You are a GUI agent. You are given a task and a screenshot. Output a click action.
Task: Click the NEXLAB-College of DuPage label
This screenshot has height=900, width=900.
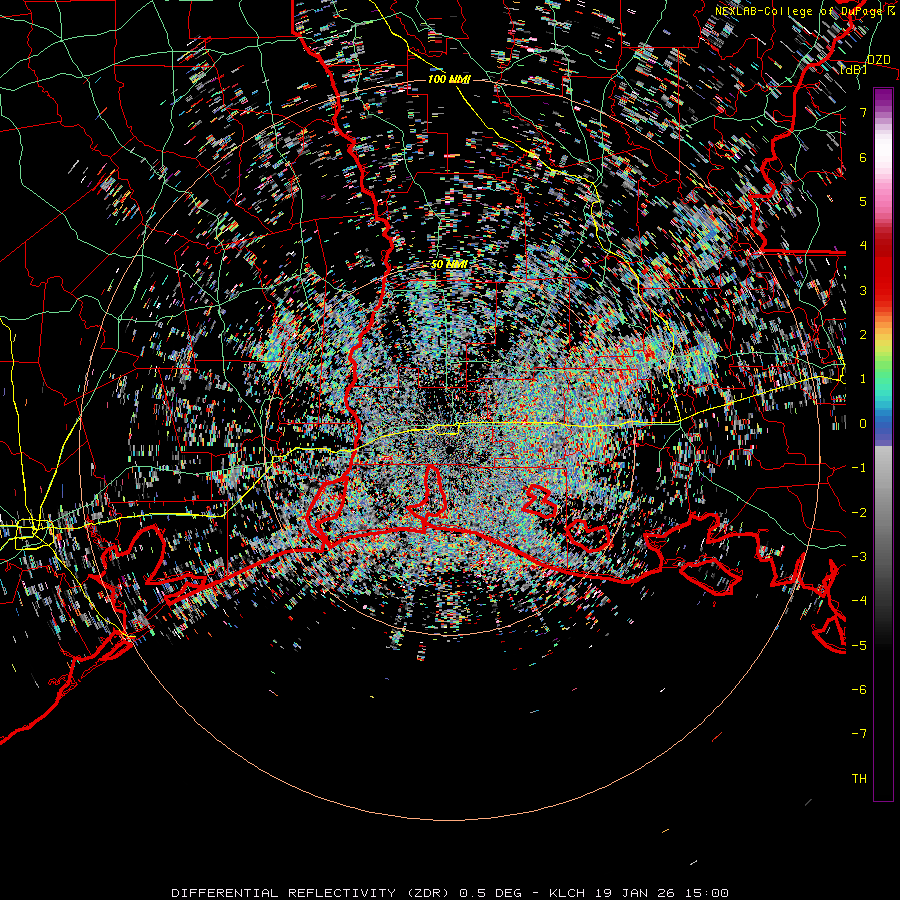(799, 11)
